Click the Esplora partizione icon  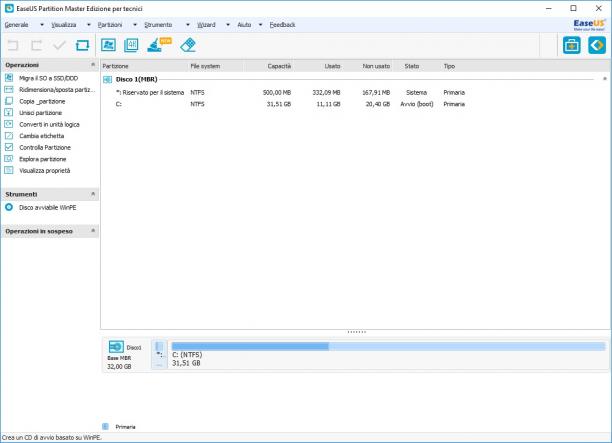click(x=9, y=159)
